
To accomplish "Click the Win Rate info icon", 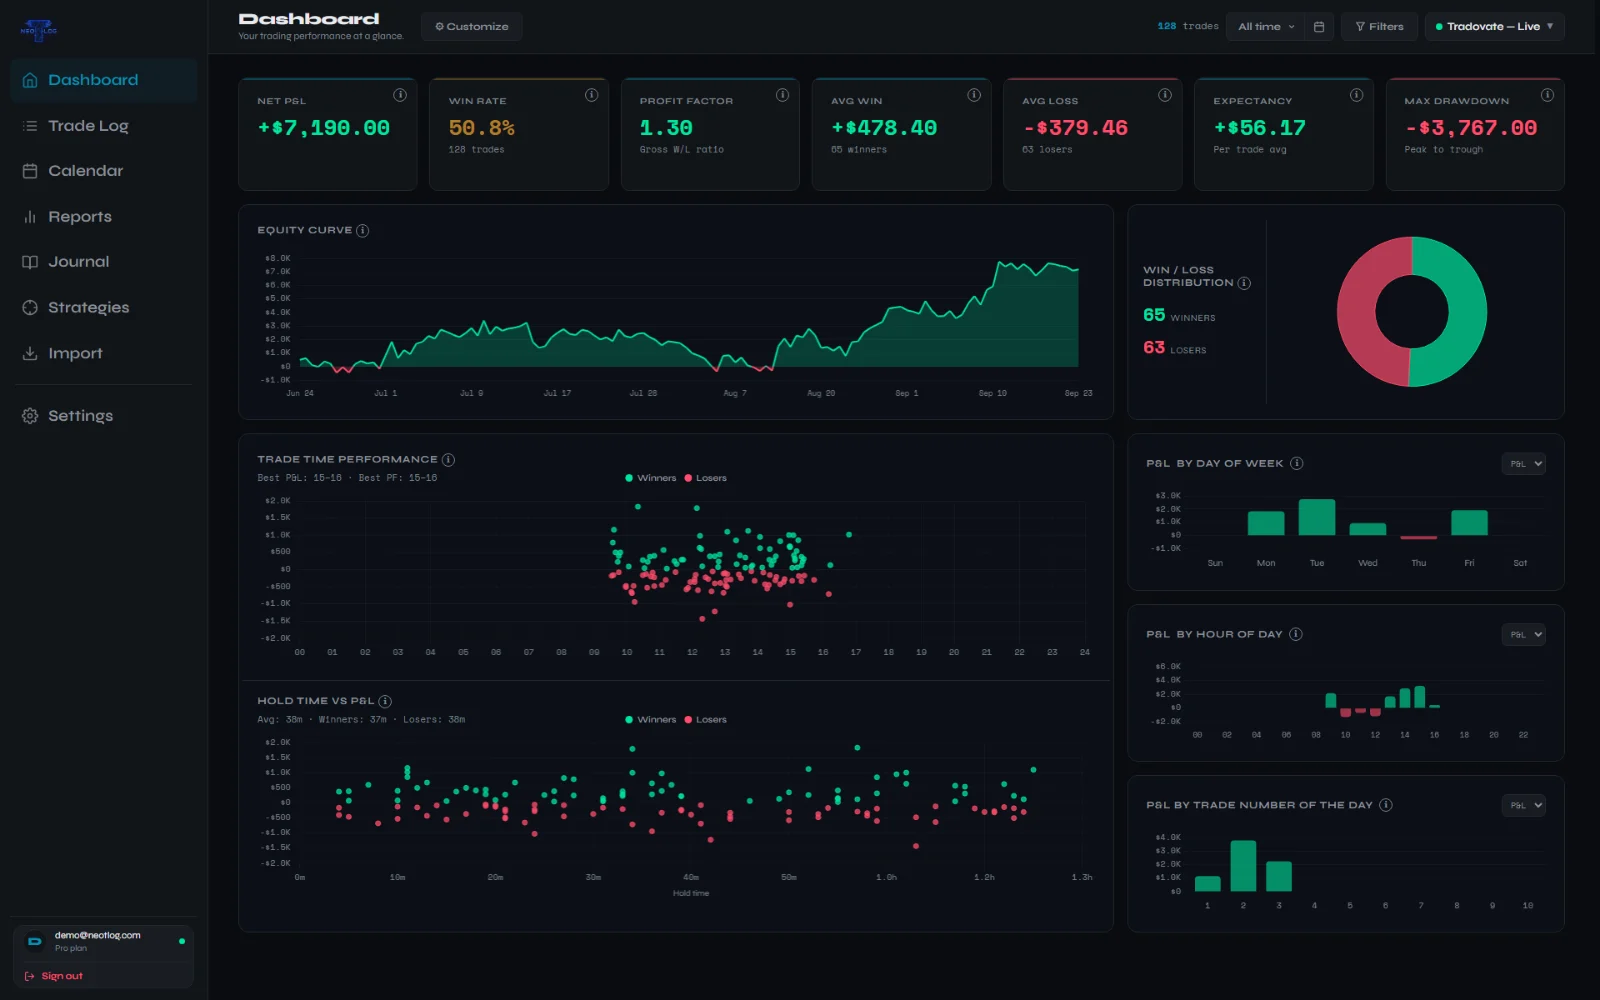I will (591, 95).
